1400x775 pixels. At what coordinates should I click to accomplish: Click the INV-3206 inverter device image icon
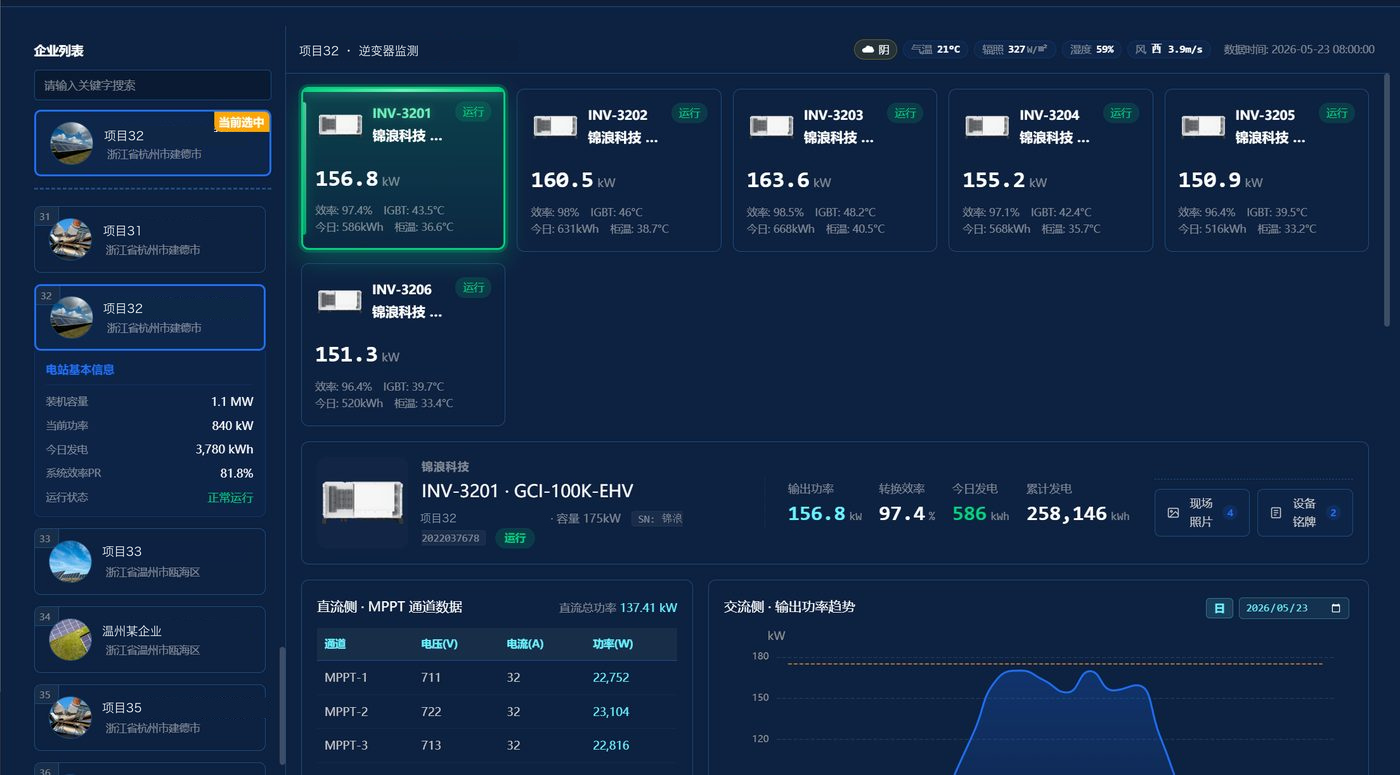pos(340,300)
